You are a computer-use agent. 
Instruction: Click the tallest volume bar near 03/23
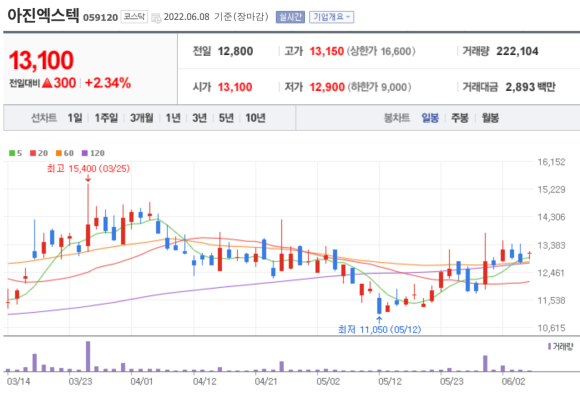tap(88, 356)
